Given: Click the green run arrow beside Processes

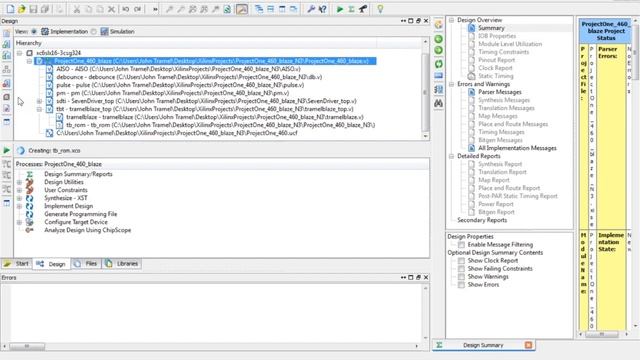Looking at the screenshot, I should [x=7, y=150].
